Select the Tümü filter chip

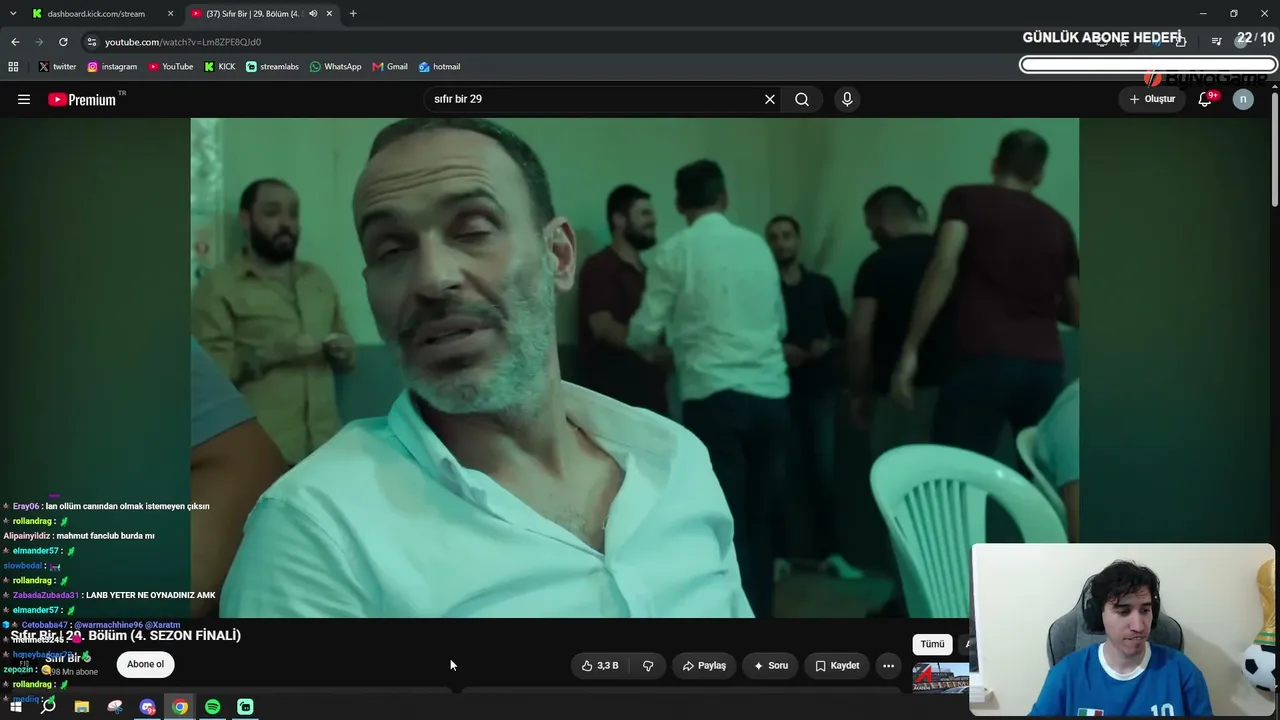pyautogui.click(x=932, y=644)
